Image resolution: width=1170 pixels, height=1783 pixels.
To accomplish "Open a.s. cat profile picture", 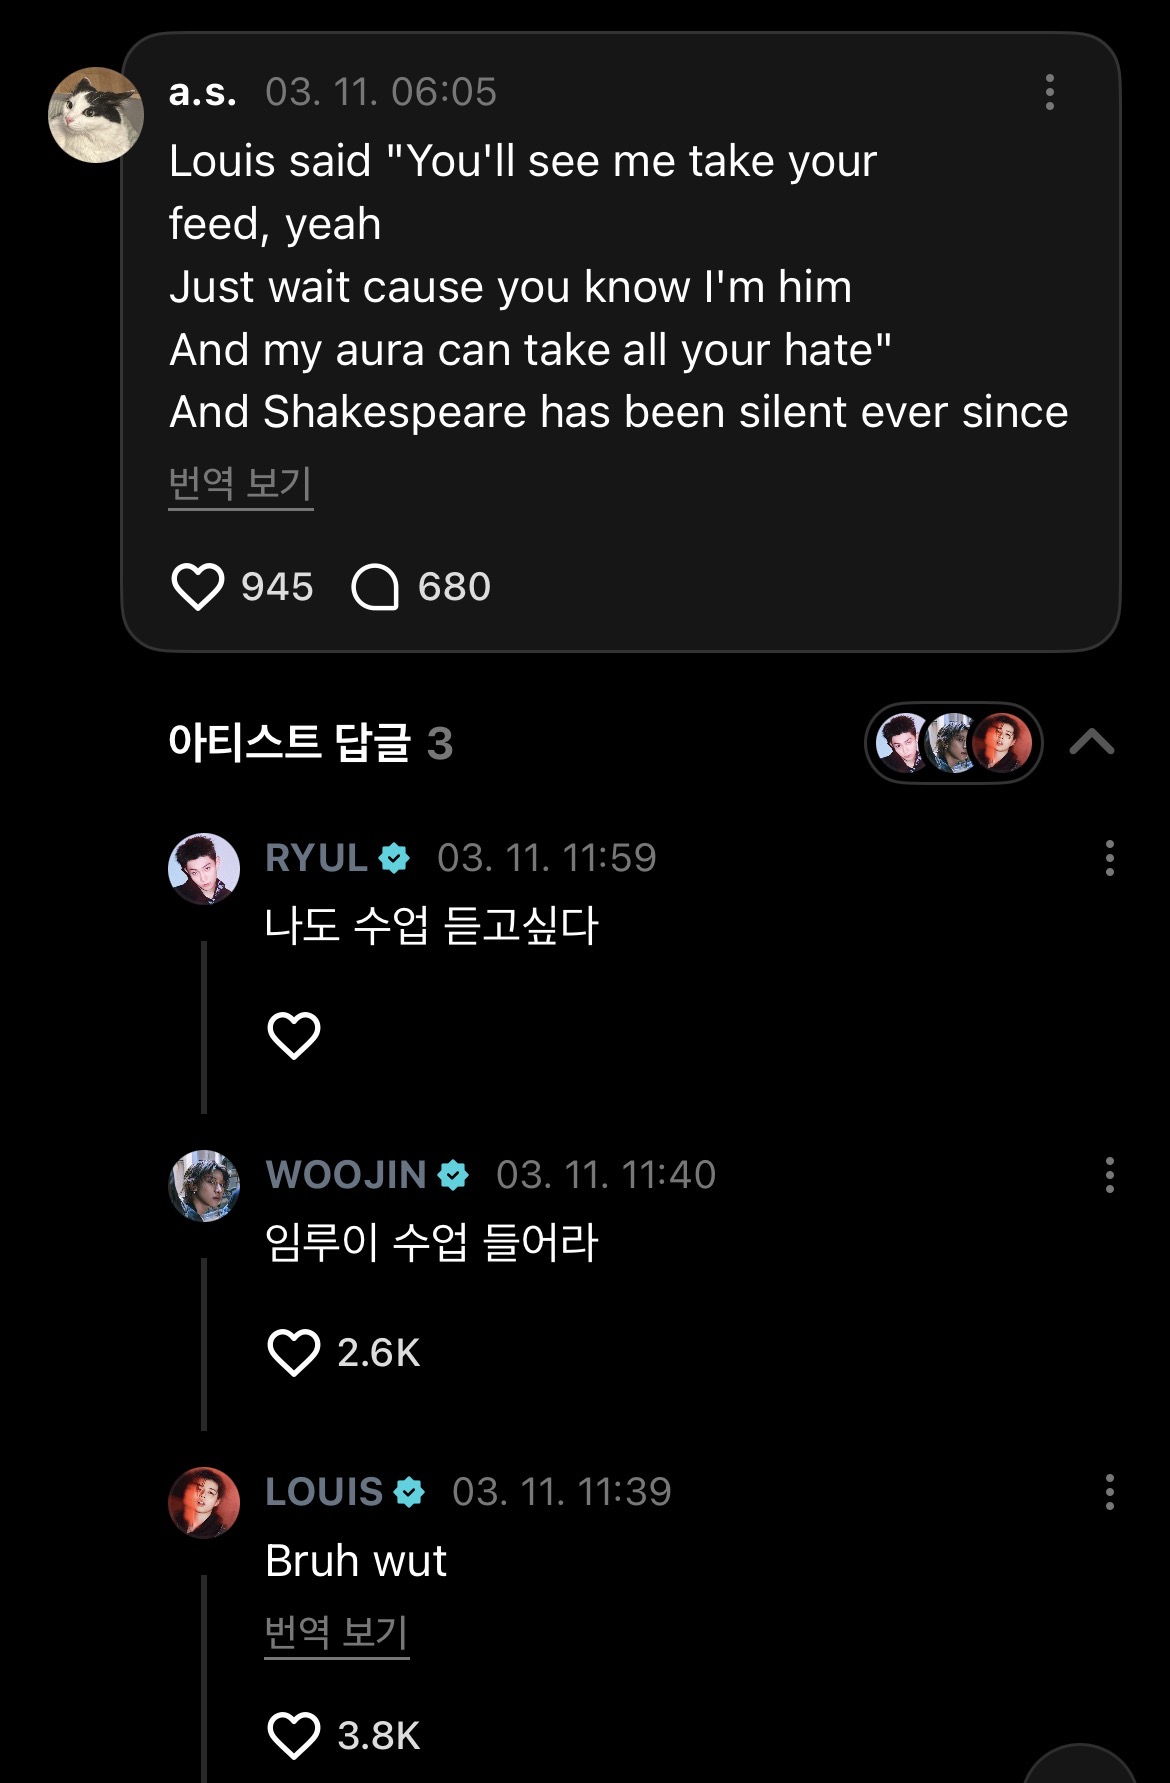I will 96,115.
